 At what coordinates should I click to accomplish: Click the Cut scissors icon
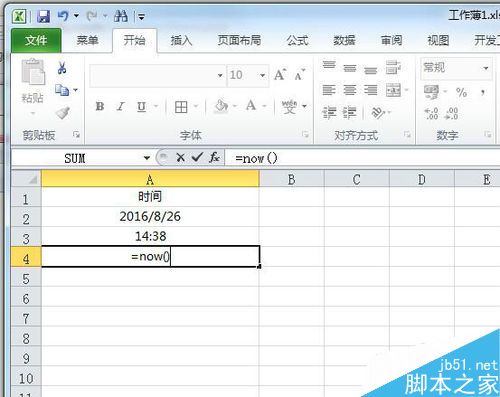coord(62,68)
